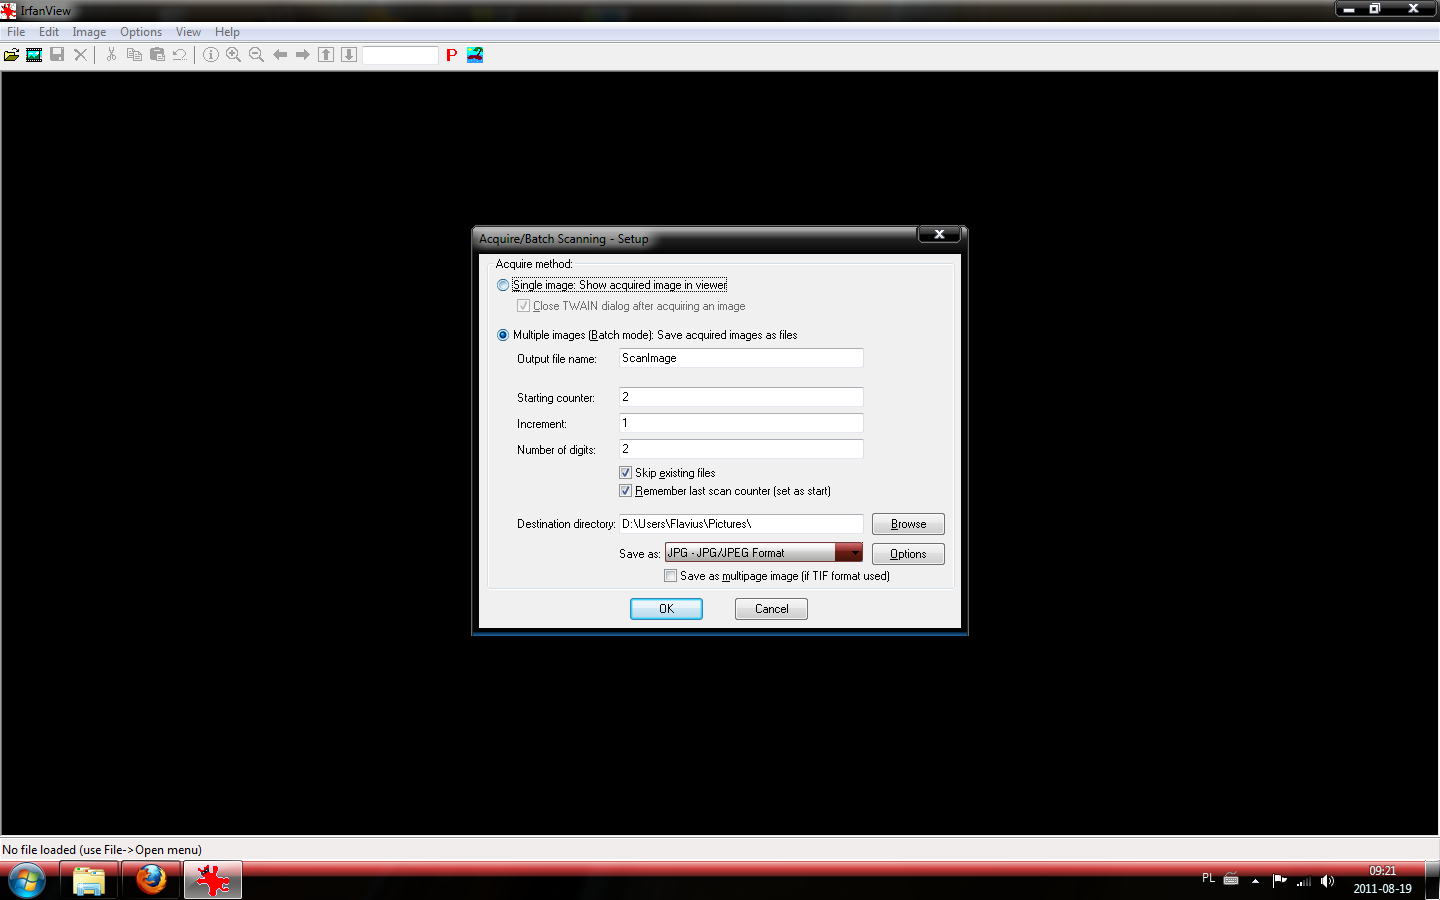1440x900 pixels.
Task: Click the Output file name field
Action: (x=741, y=358)
